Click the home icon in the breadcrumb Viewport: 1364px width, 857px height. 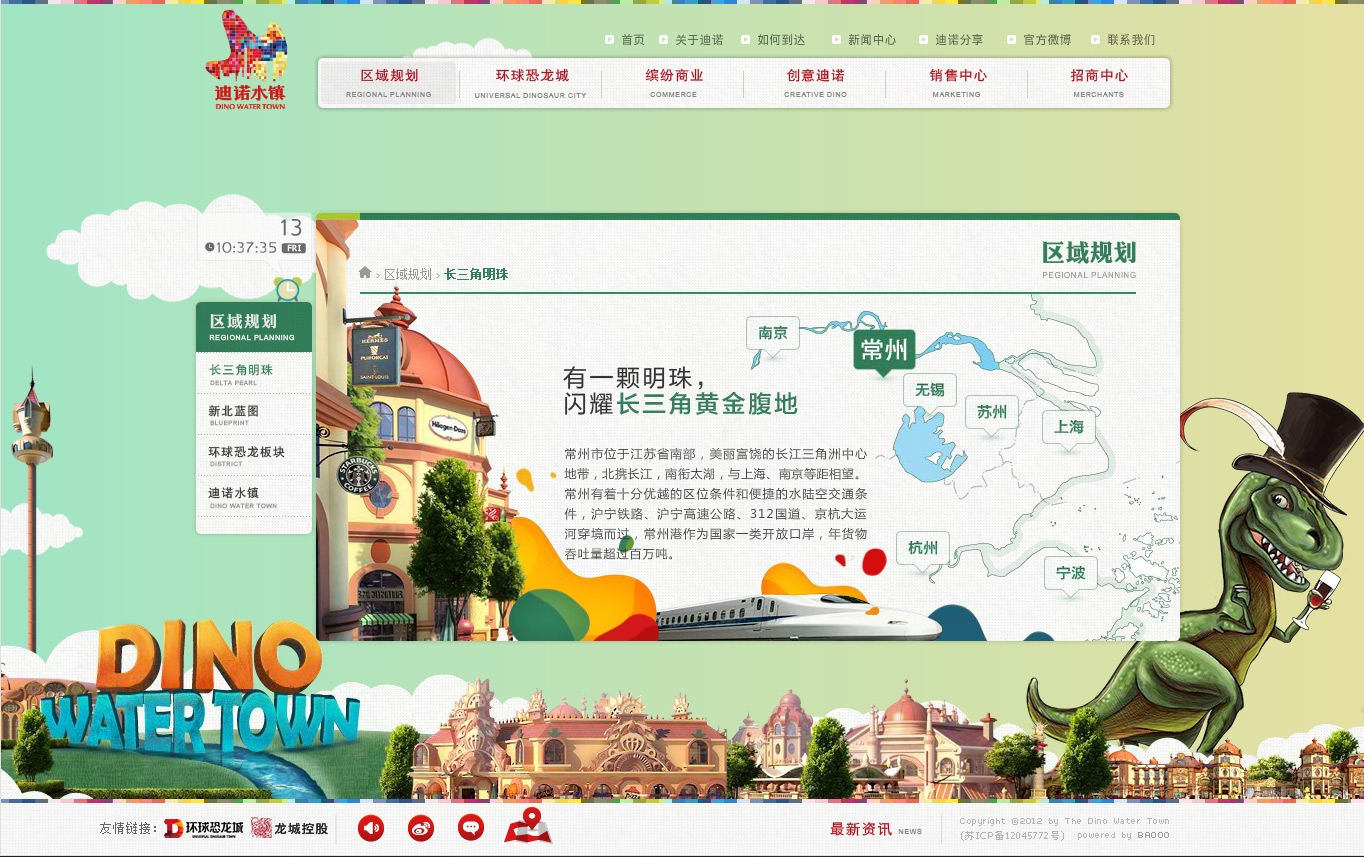[365, 273]
